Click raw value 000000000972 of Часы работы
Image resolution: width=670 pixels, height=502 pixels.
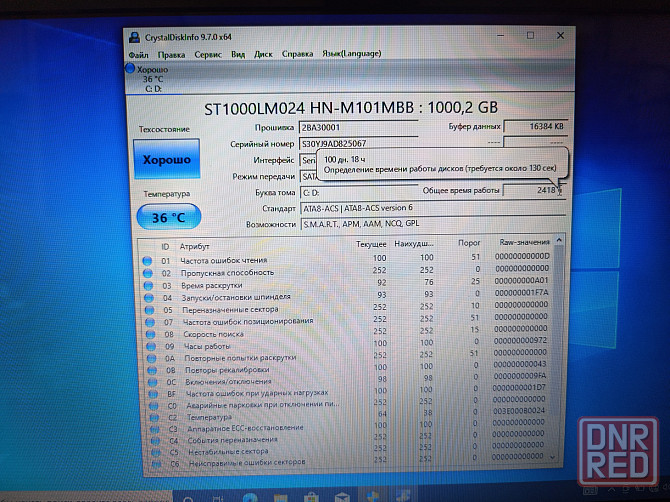click(520, 341)
